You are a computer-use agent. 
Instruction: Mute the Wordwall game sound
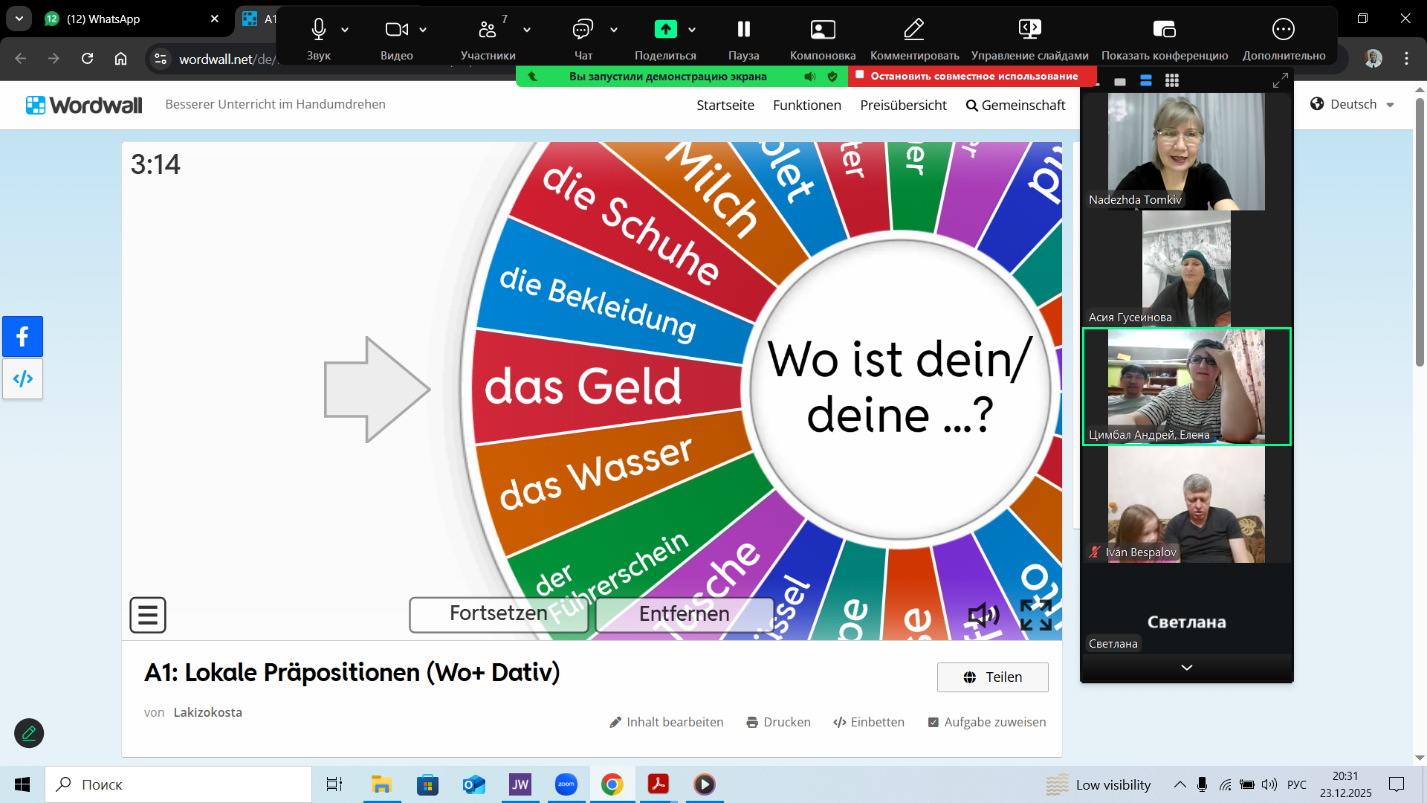983,615
